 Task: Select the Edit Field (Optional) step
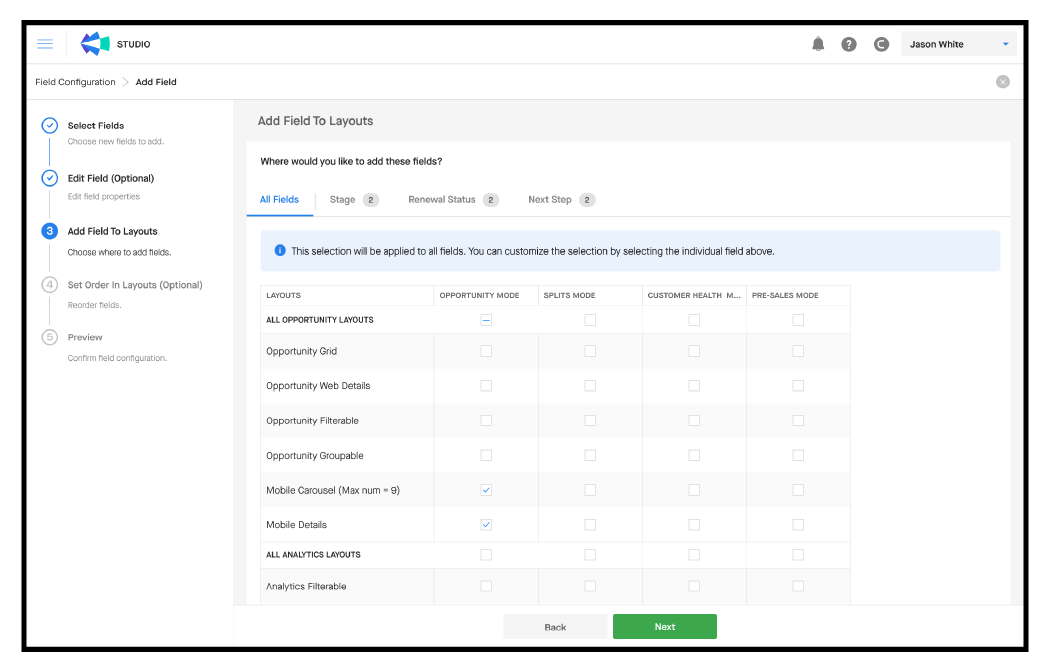pos(110,178)
